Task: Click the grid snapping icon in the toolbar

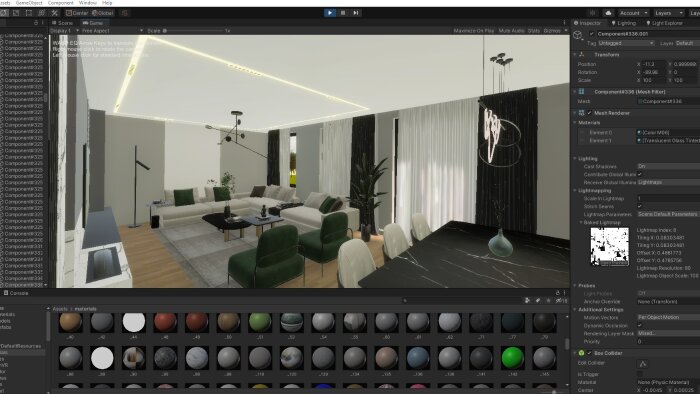Action: [x=125, y=13]
